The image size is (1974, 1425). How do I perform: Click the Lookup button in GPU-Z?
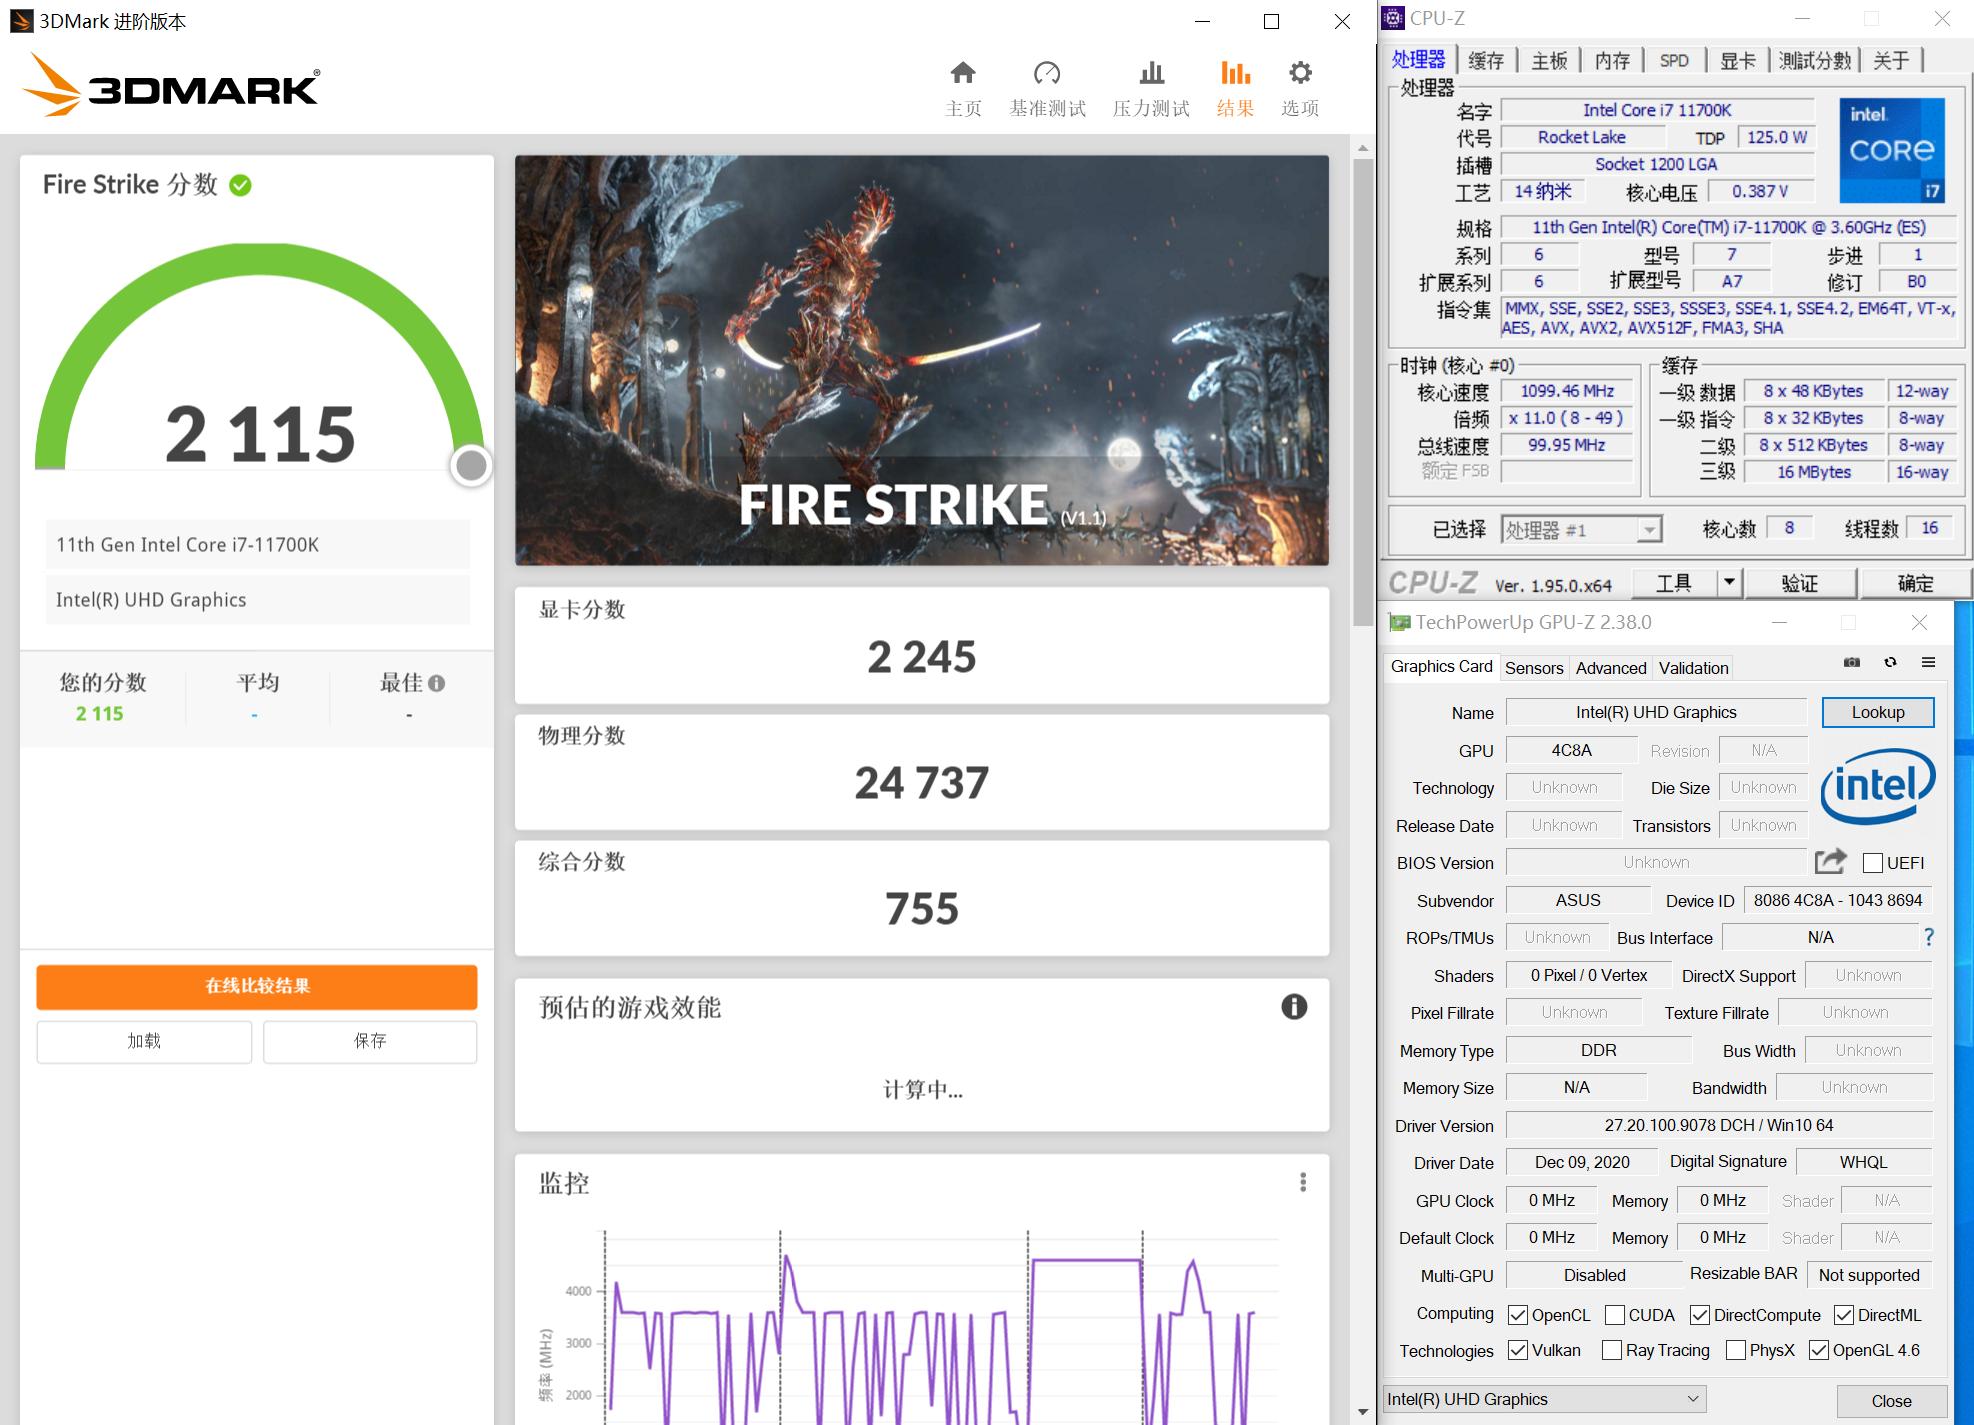[x=1877, y=712]
